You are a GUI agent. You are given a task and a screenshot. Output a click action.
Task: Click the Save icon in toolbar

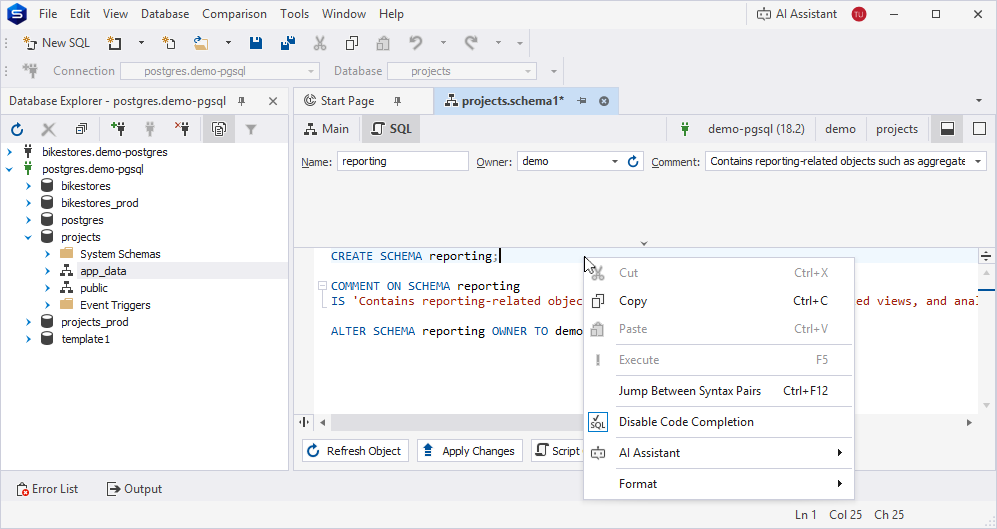click(x=256, y=43)
